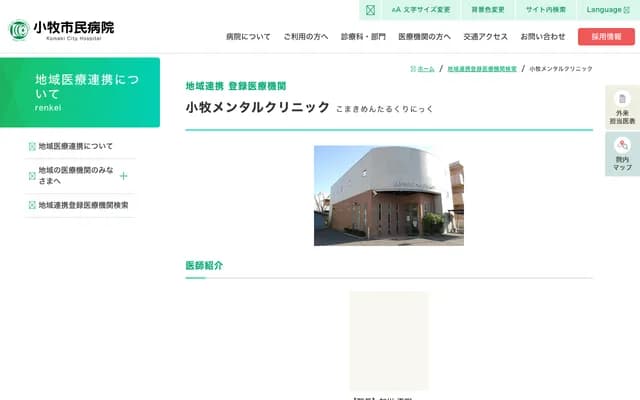Click the square icon at the start of the top utility bar
The height and width of the screenshot is (400, 640).
point(370,10)
